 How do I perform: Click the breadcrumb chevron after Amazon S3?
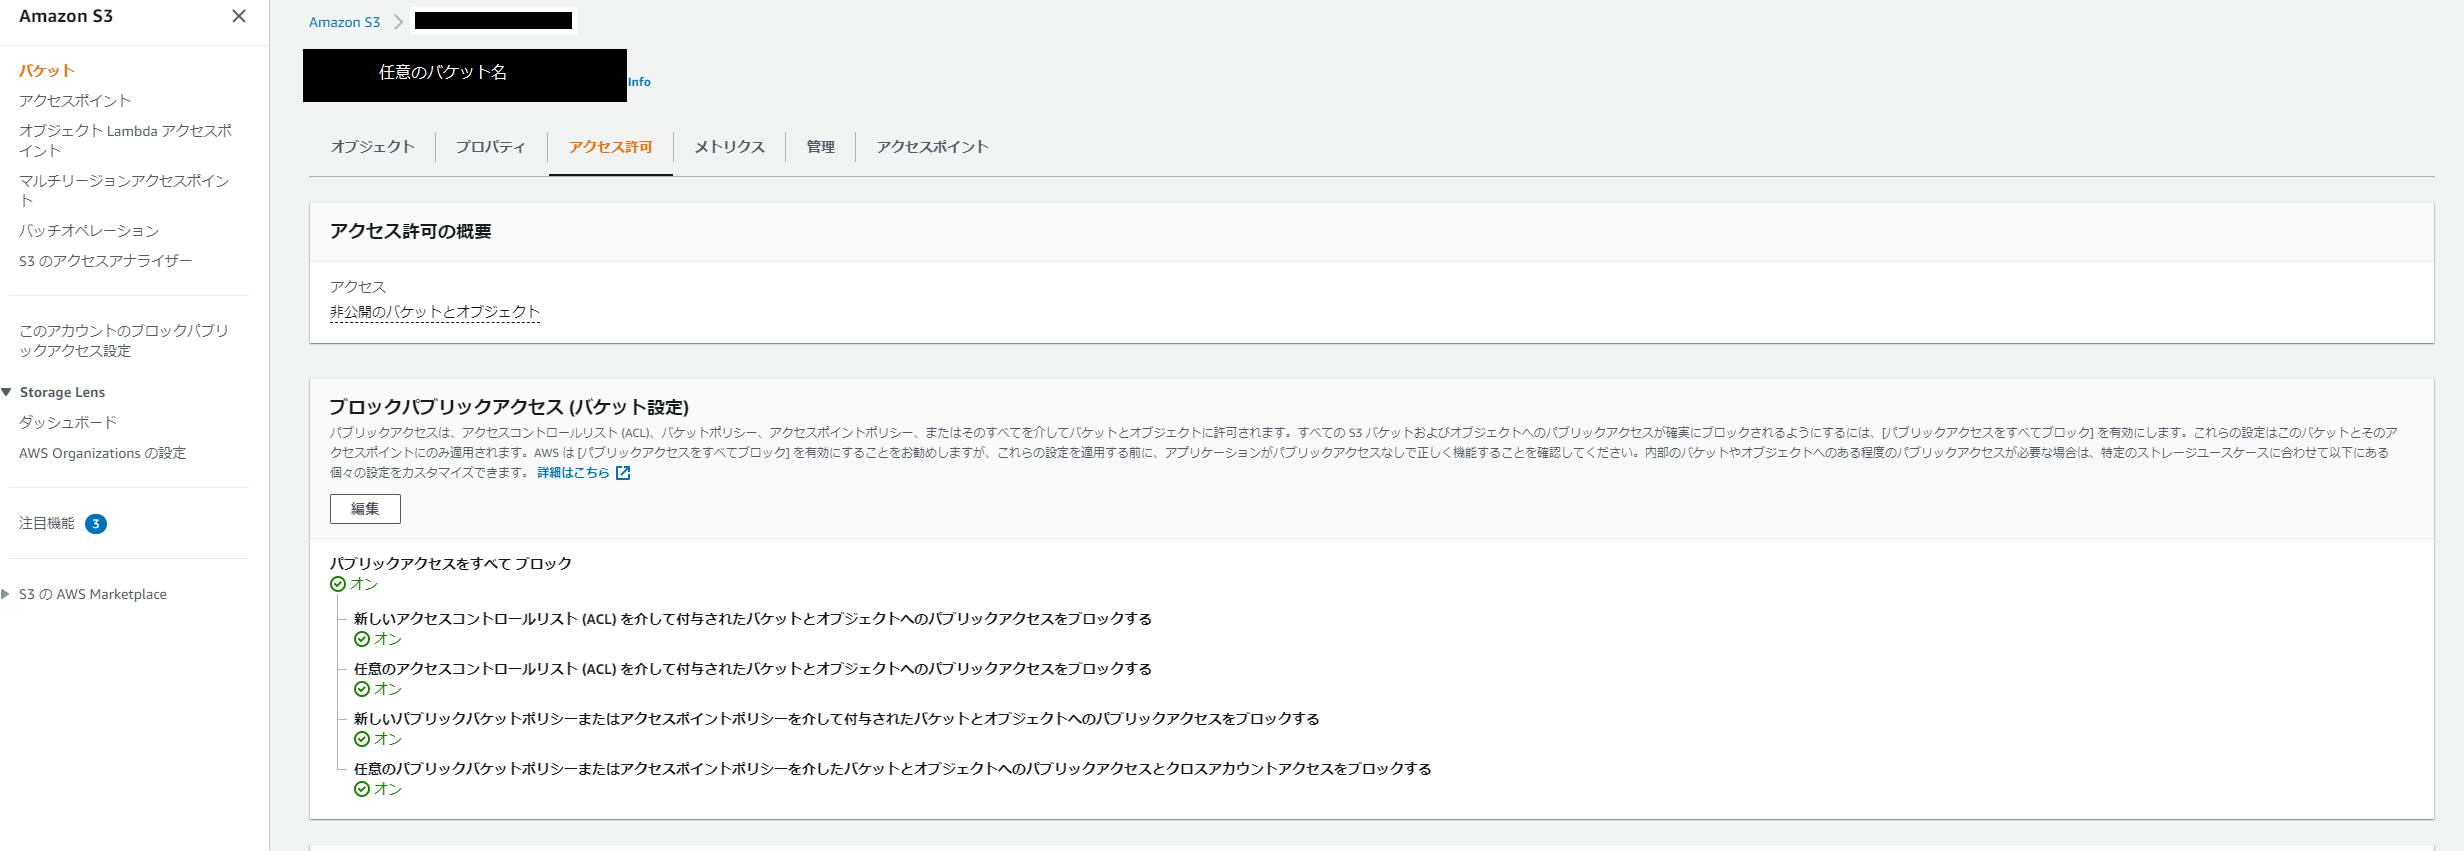[x=398, y=22]
